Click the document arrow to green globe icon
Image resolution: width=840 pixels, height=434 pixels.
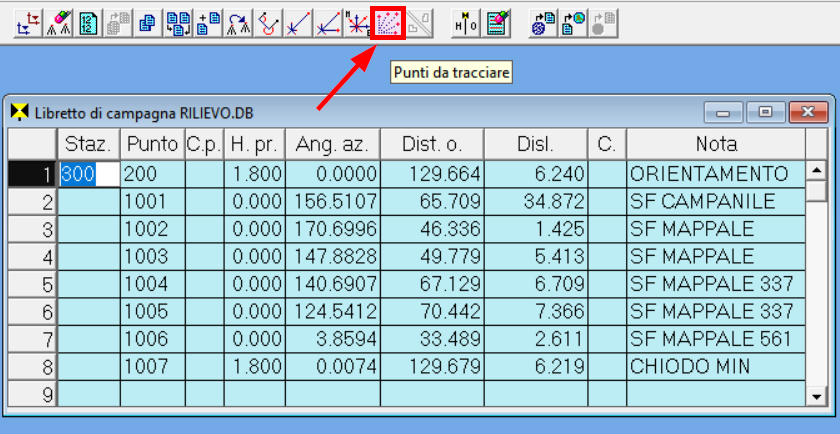[x=573, y=24]
